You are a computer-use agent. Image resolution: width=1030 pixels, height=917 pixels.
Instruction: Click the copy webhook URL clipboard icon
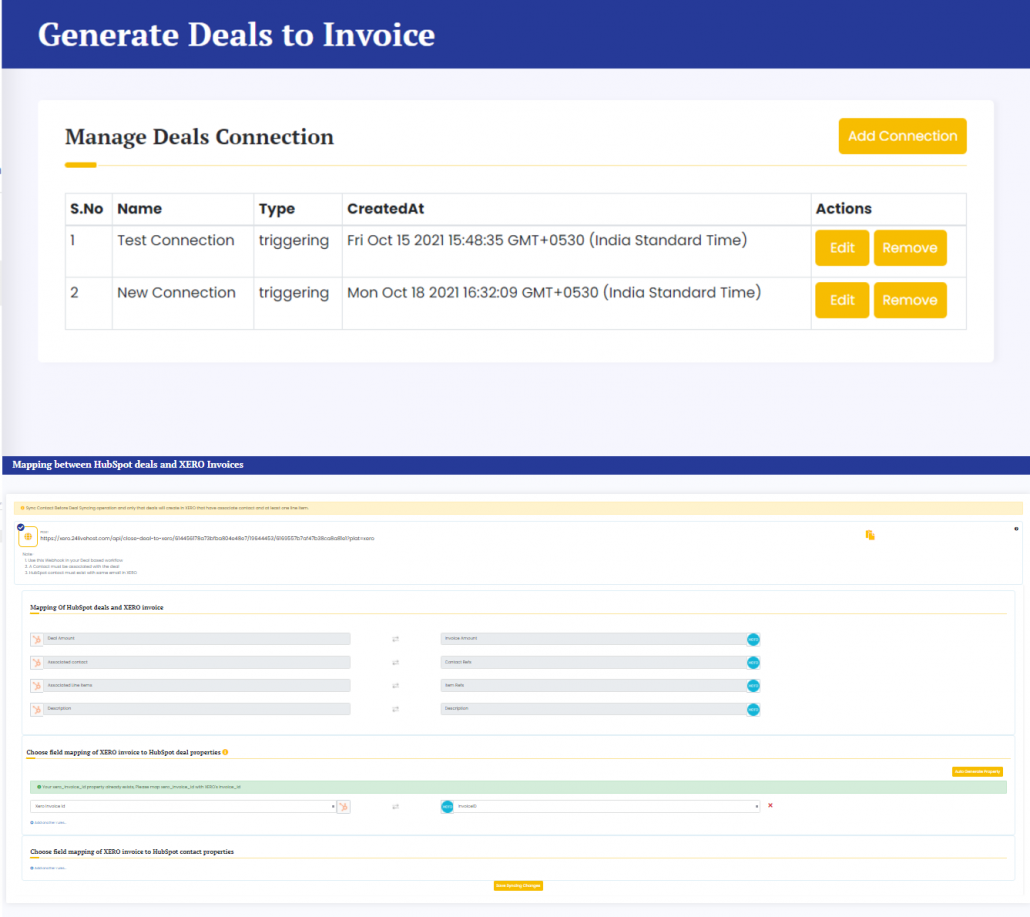point(871,535)
